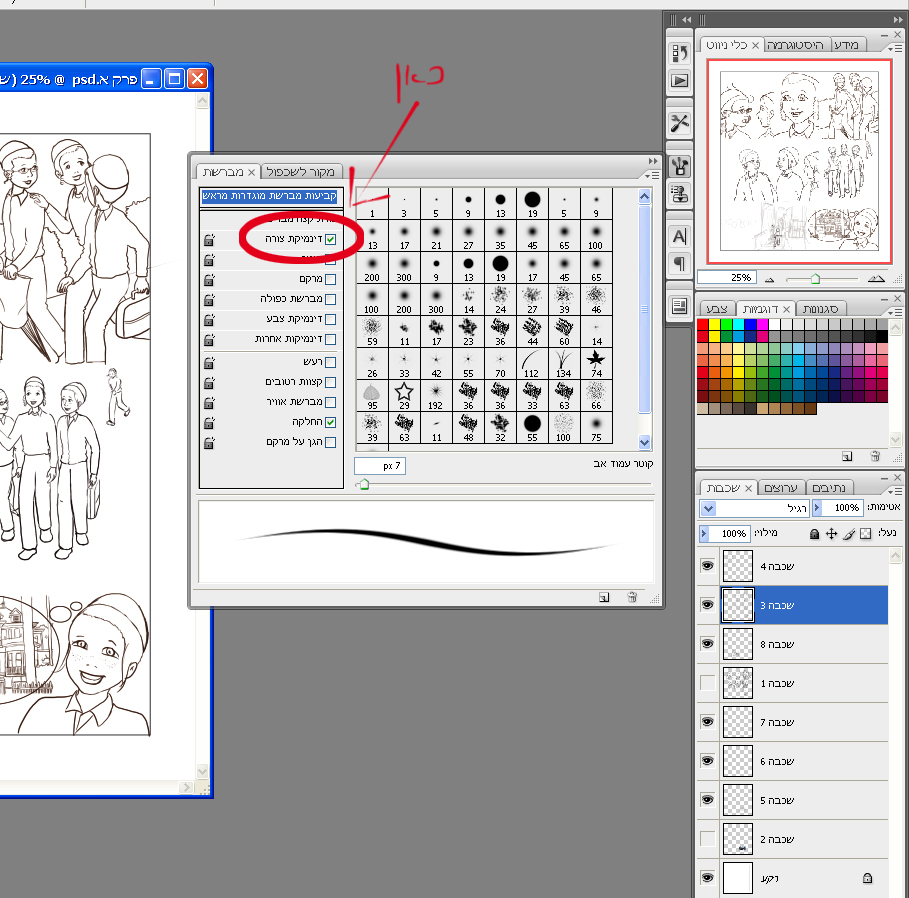
Task: Click the new swatch icon in Swatches panel
Action: click(x=847, y=457)
